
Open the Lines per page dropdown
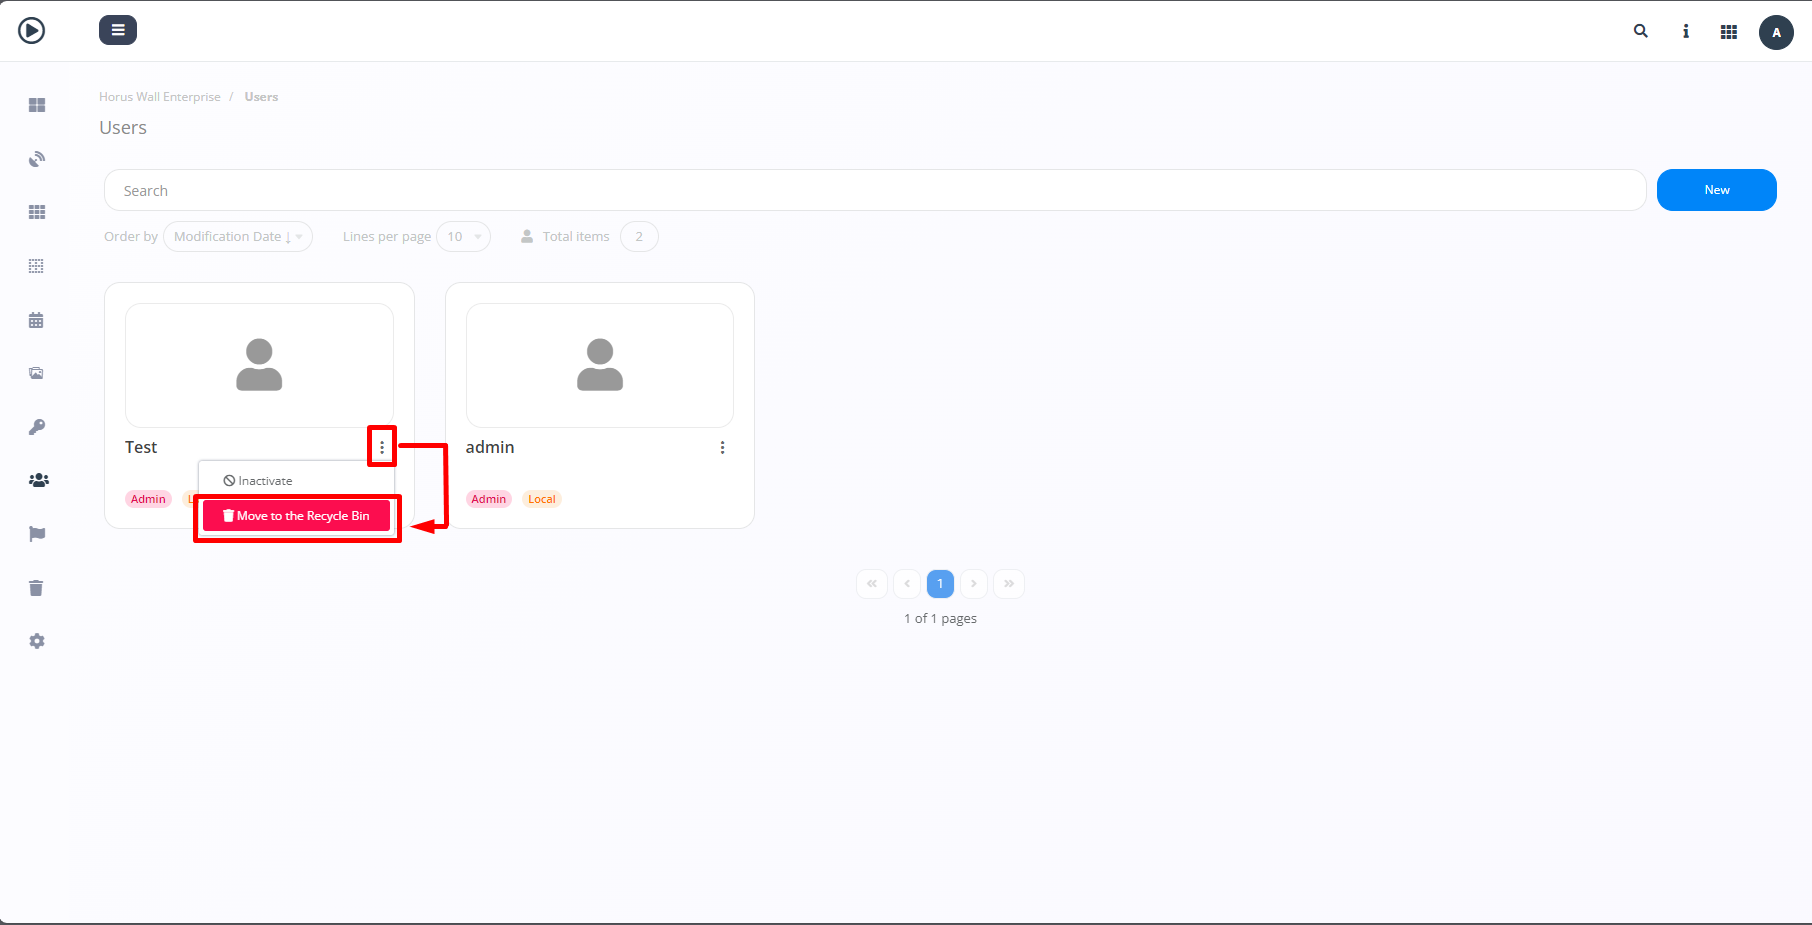pyautogui.click(x=463, y=236)
